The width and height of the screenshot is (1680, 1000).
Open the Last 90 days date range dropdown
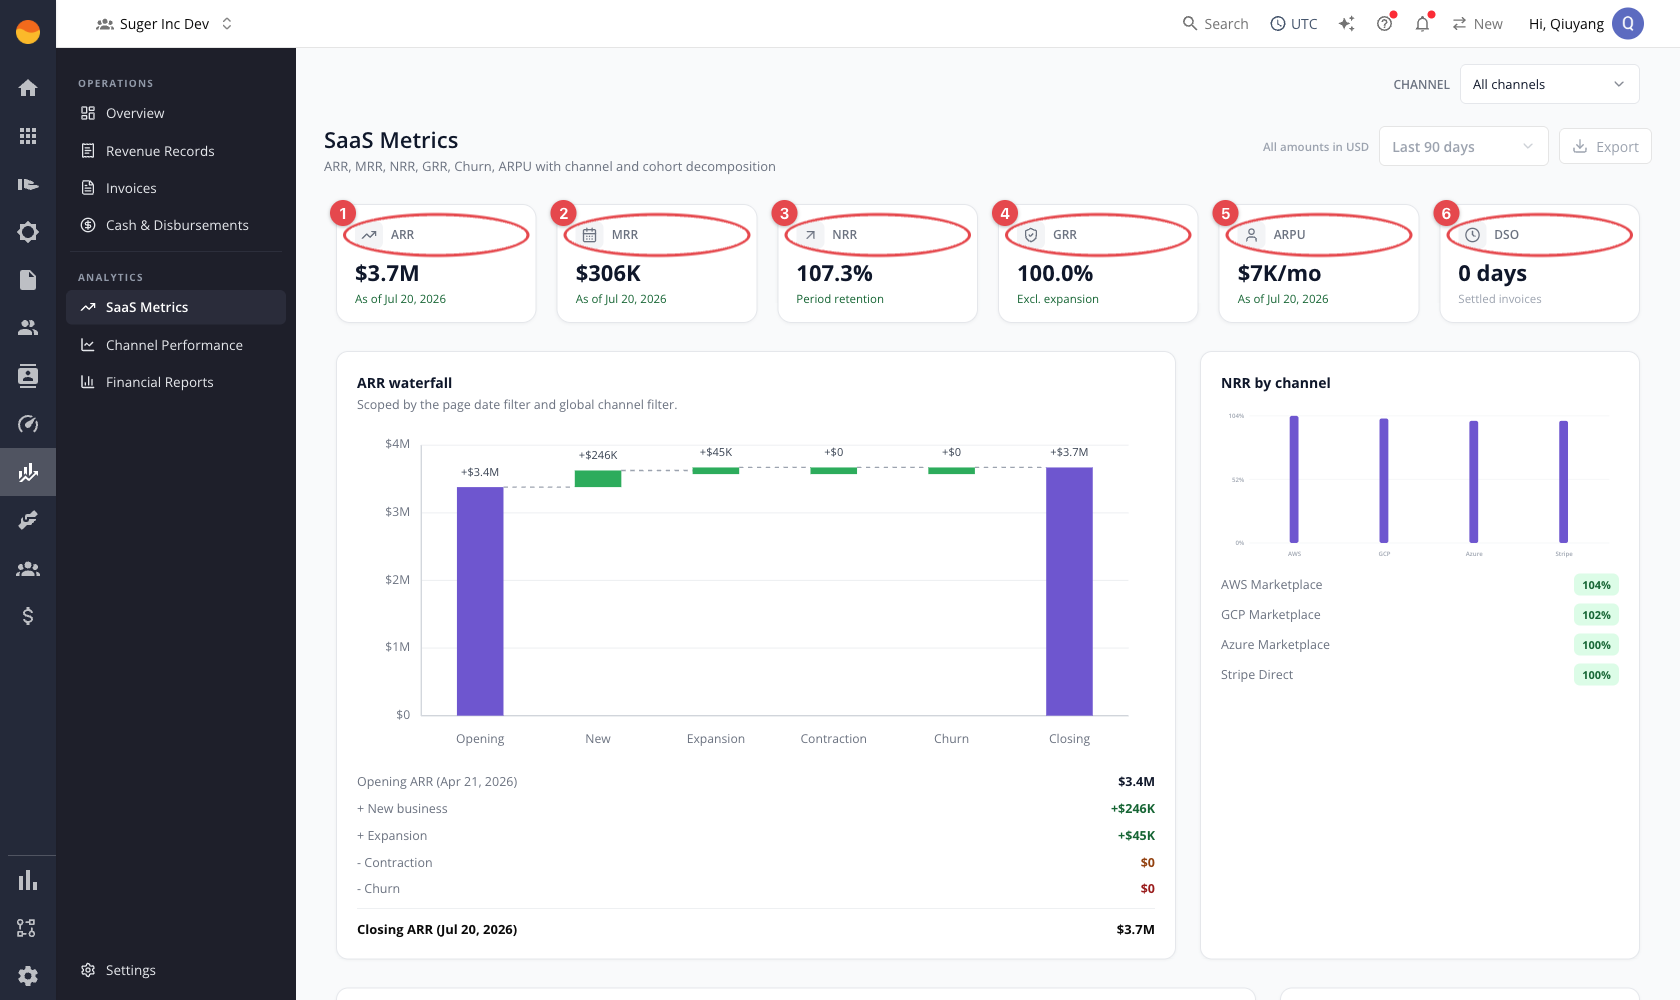click(1463, 146)
